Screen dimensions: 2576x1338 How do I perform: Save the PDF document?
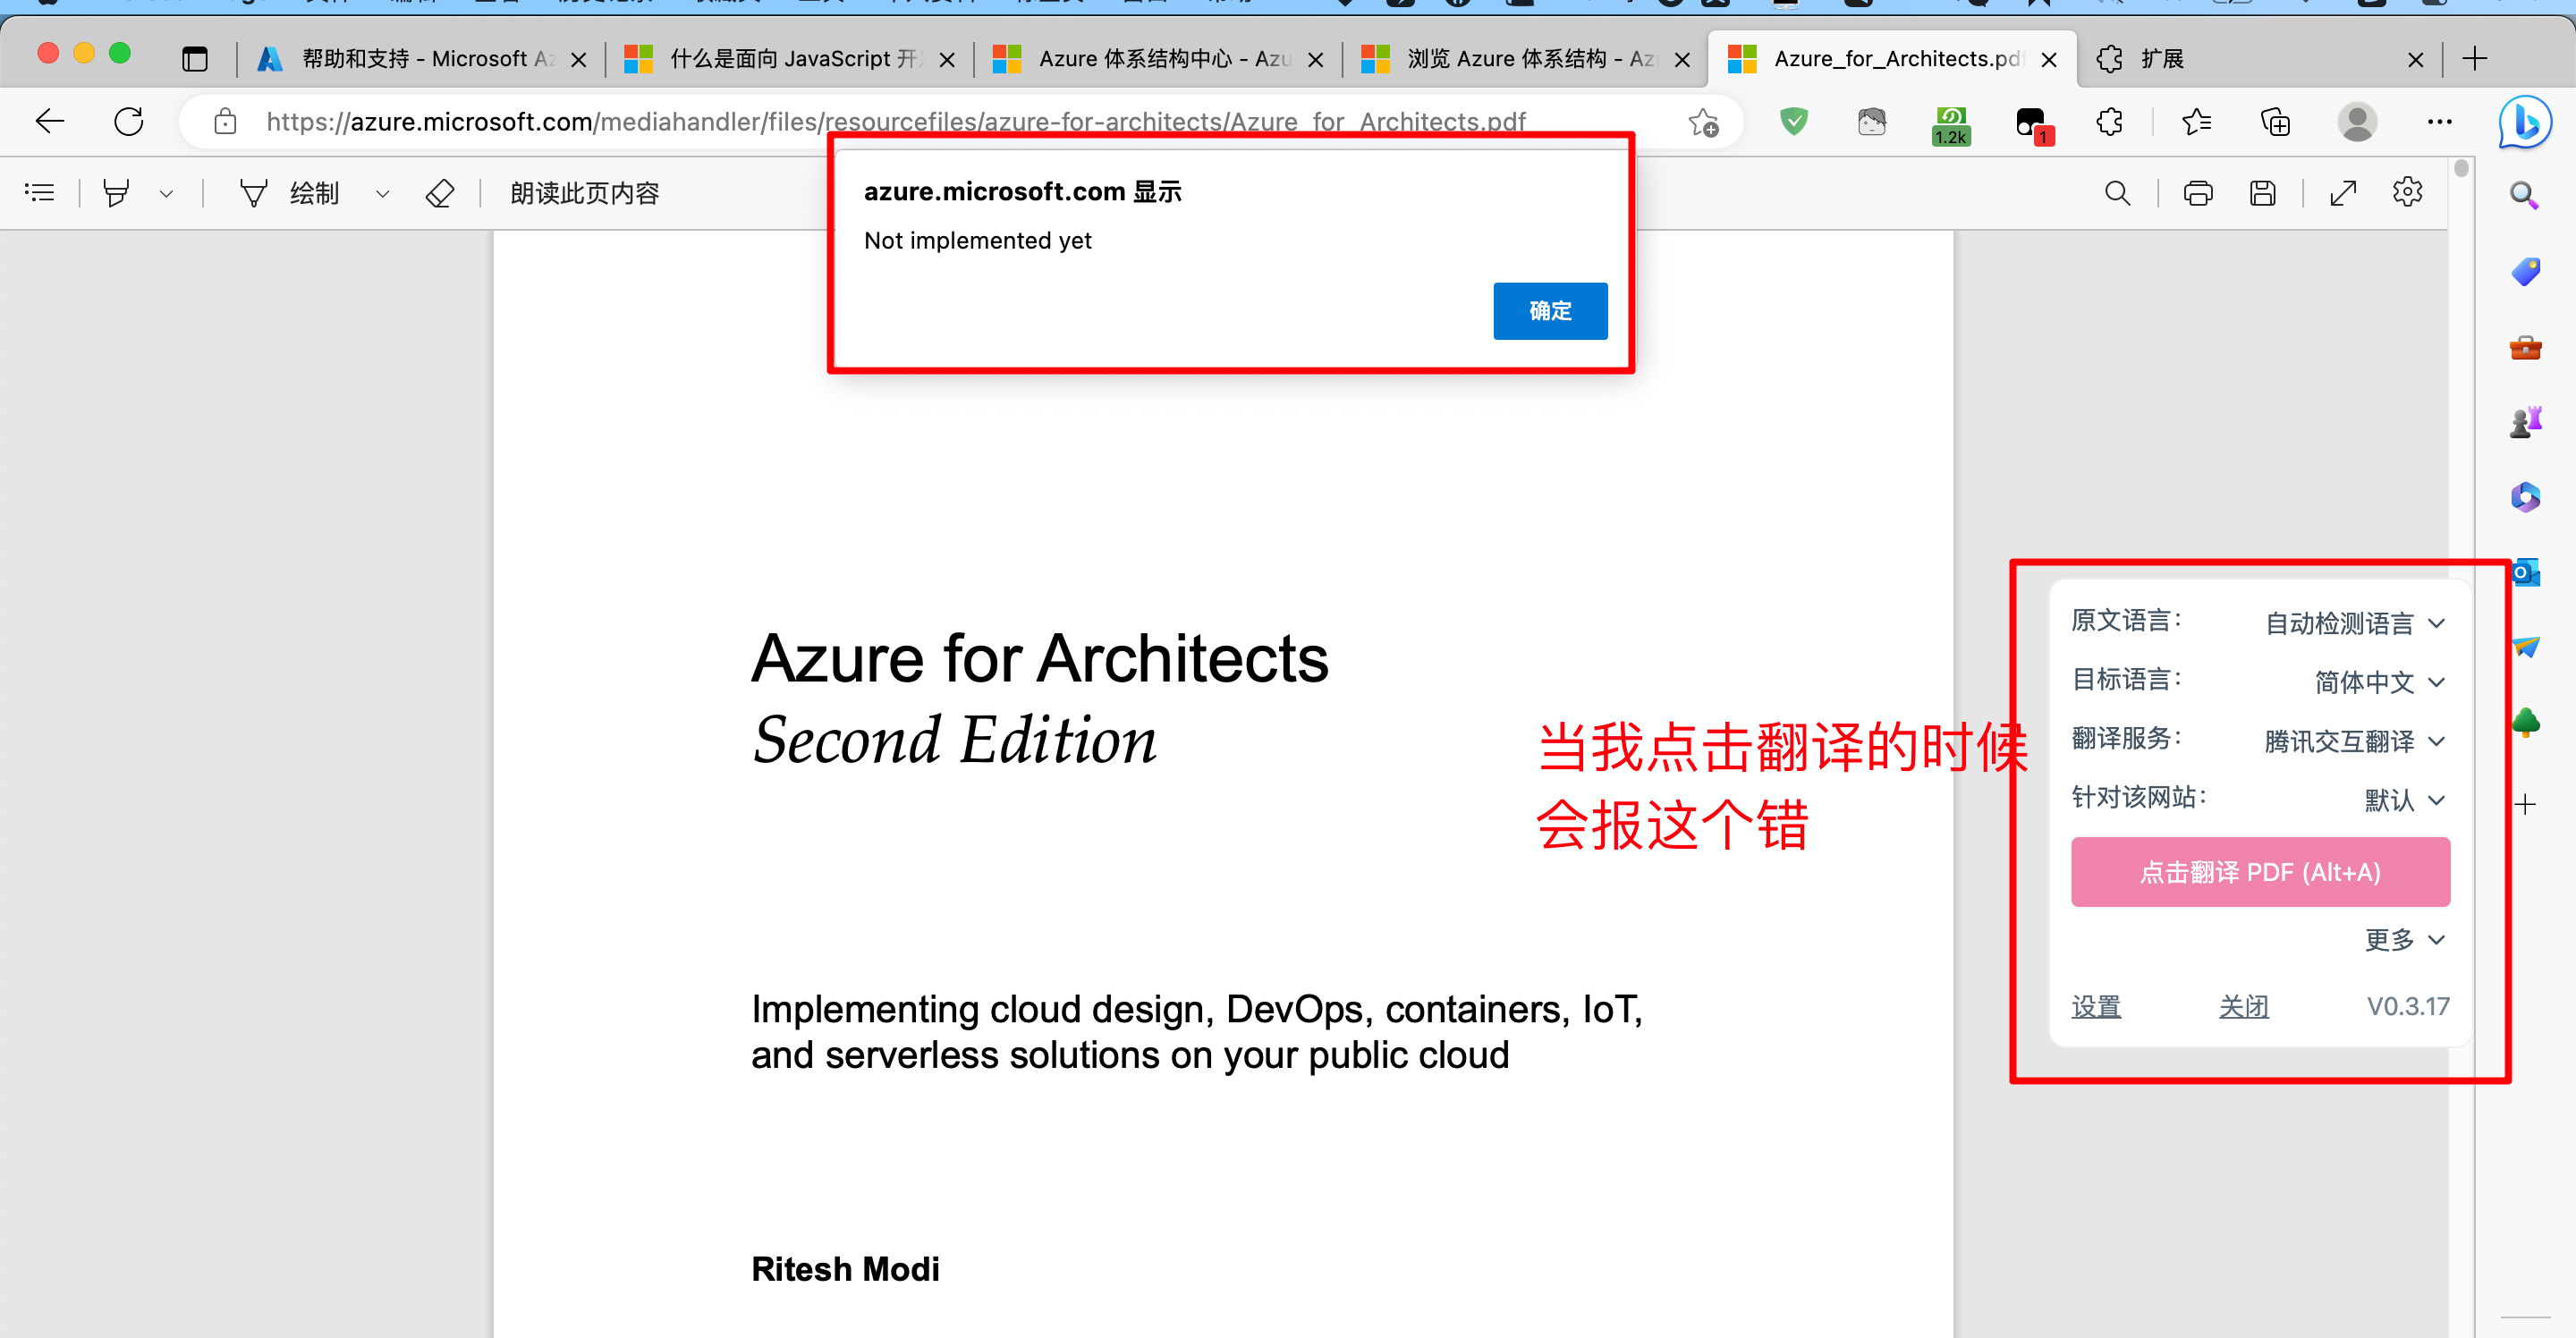2264,192
